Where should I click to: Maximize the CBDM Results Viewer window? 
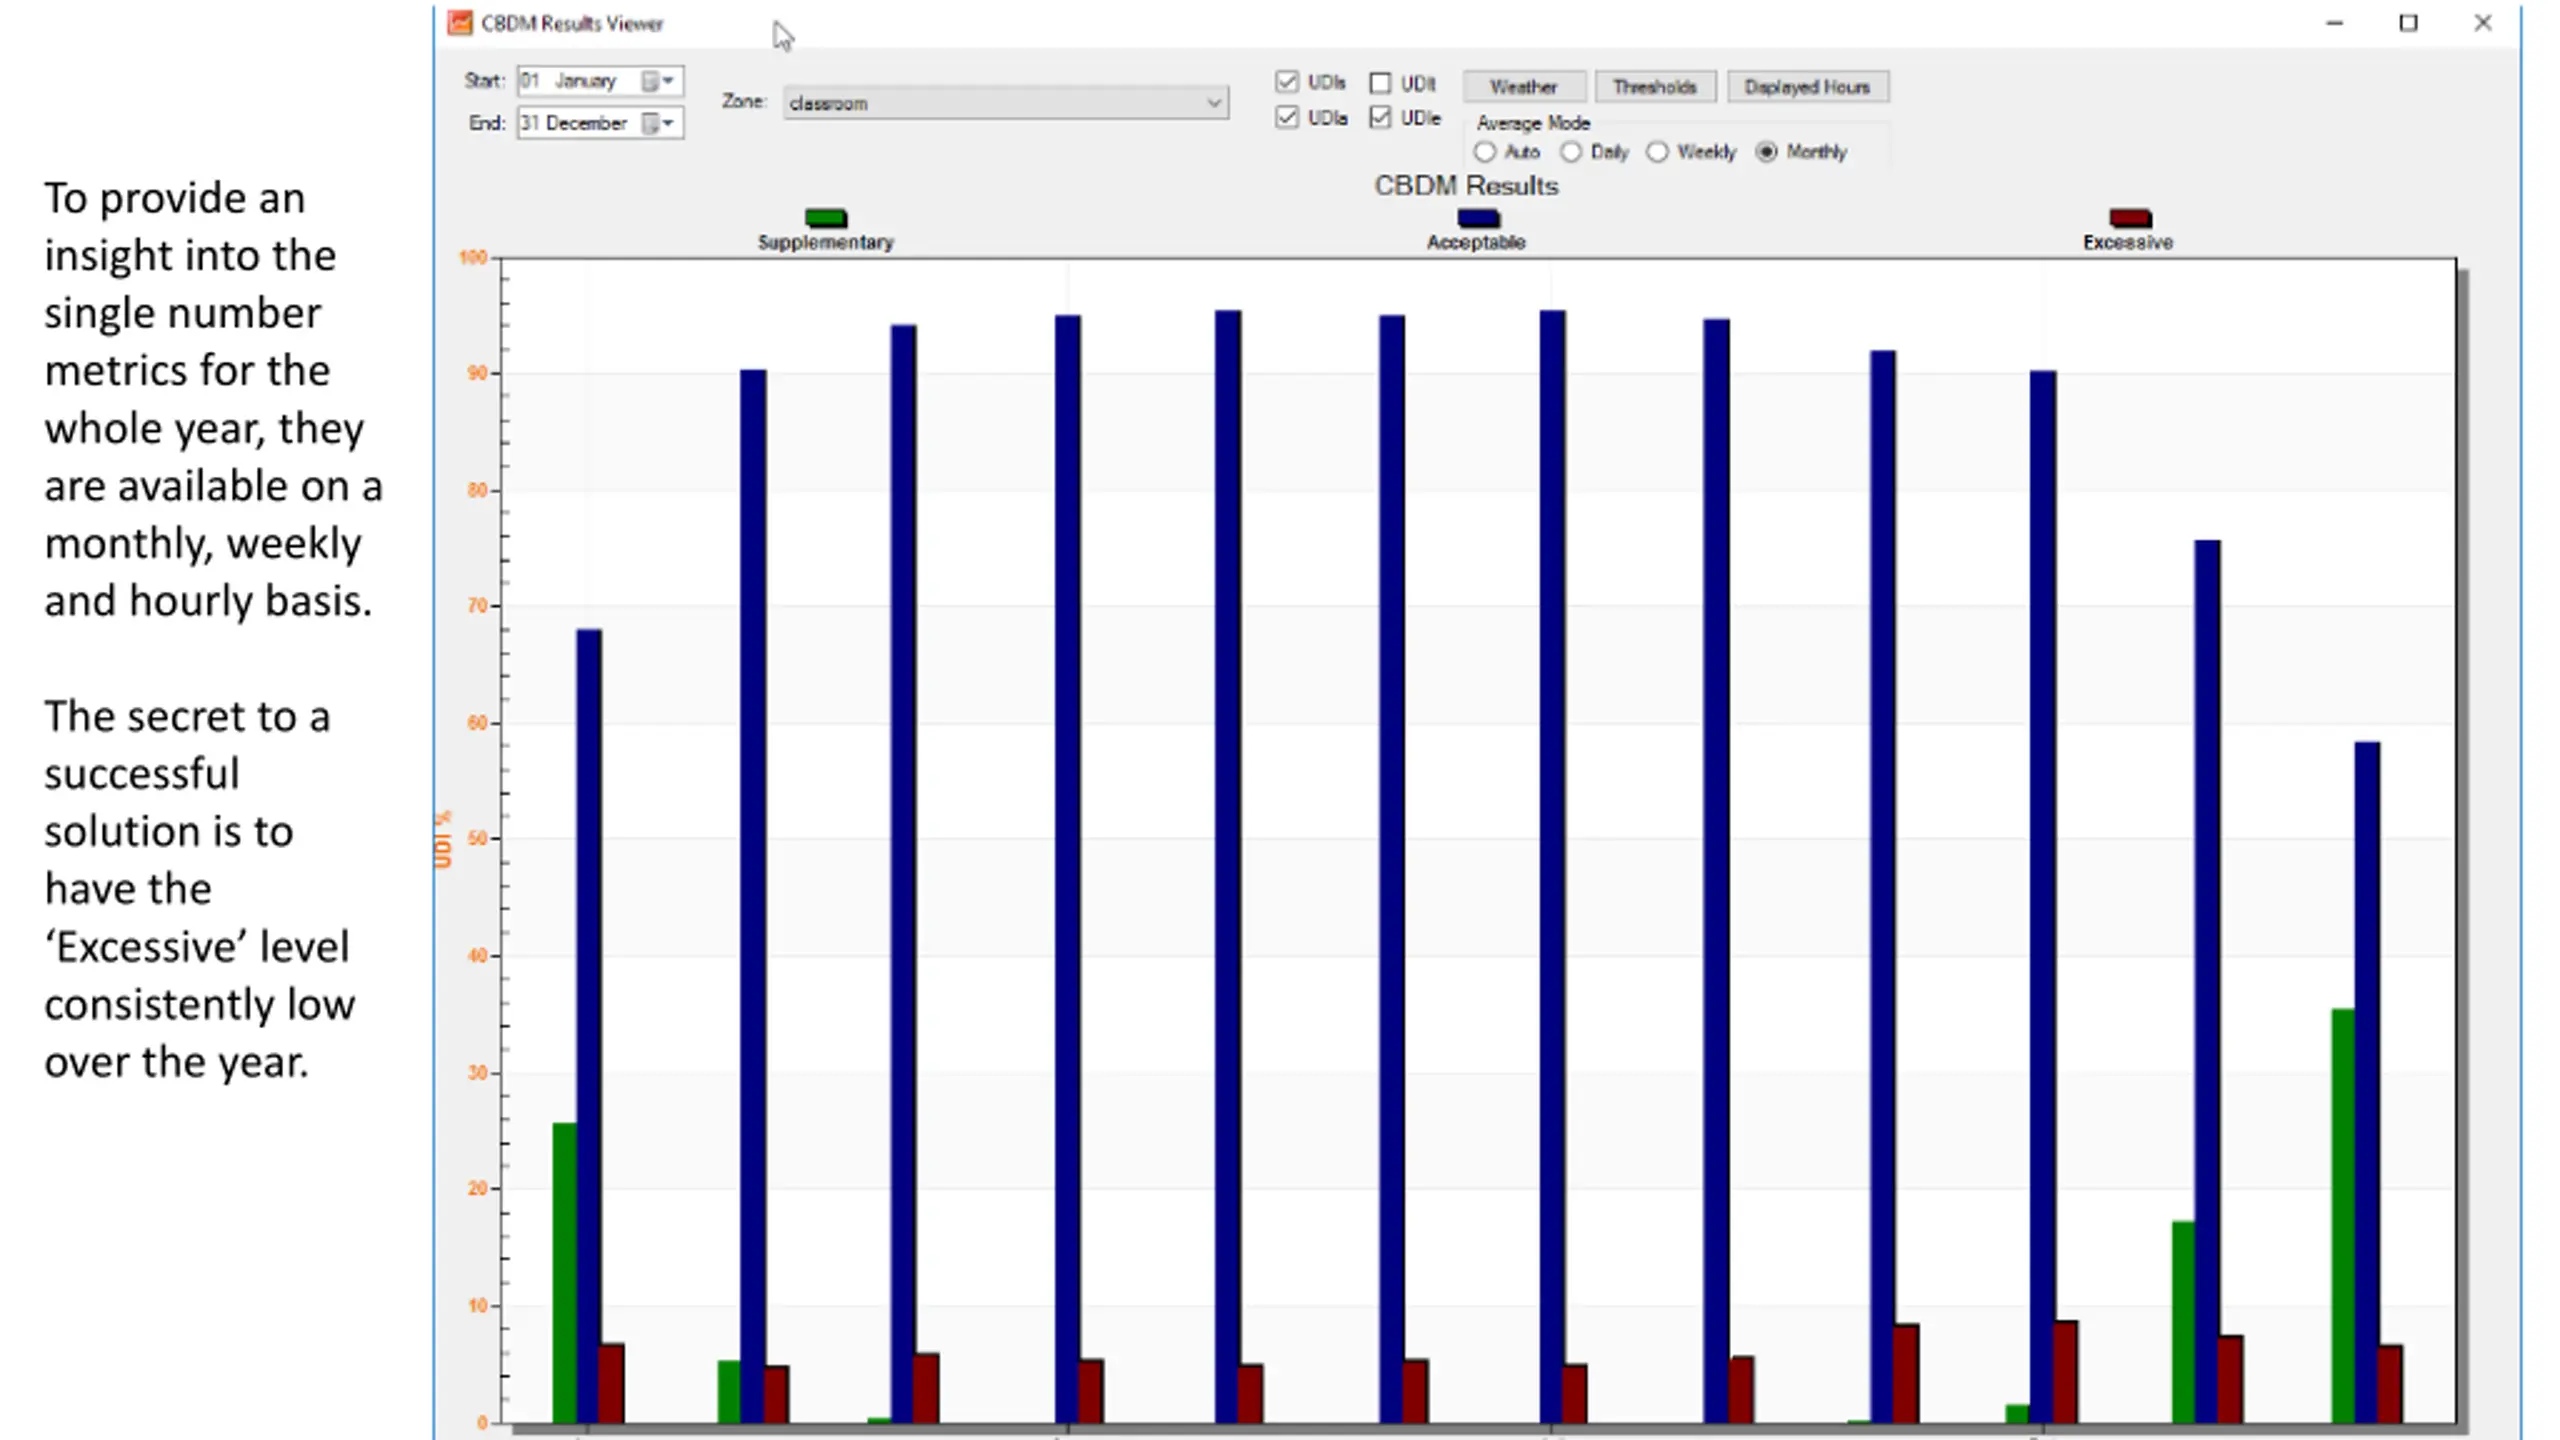click(x=2408, y=23)
